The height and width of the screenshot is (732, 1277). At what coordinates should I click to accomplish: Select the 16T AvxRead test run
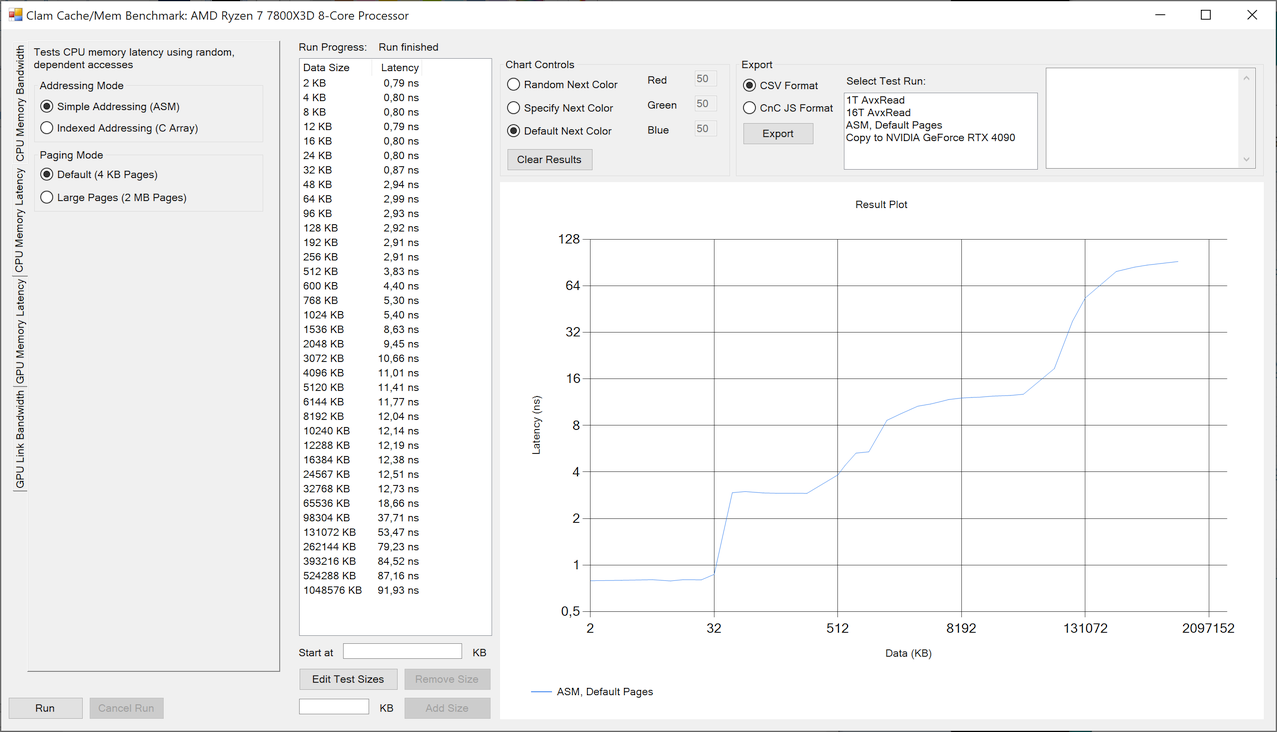coord(878,113)
